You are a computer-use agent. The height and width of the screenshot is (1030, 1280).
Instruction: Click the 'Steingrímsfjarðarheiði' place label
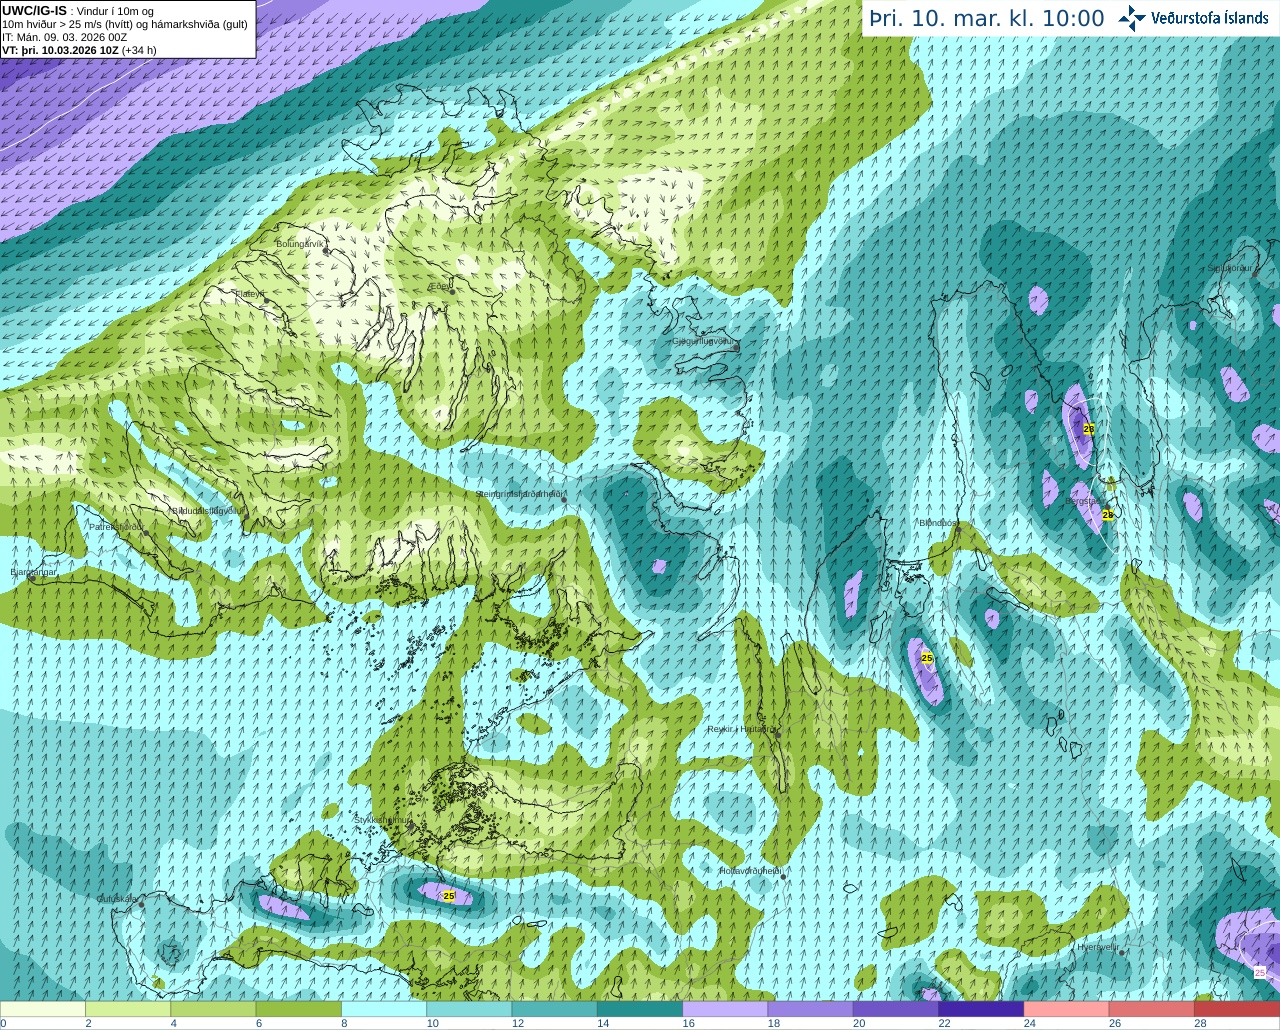pyautogui.click(x=521, y=494)
